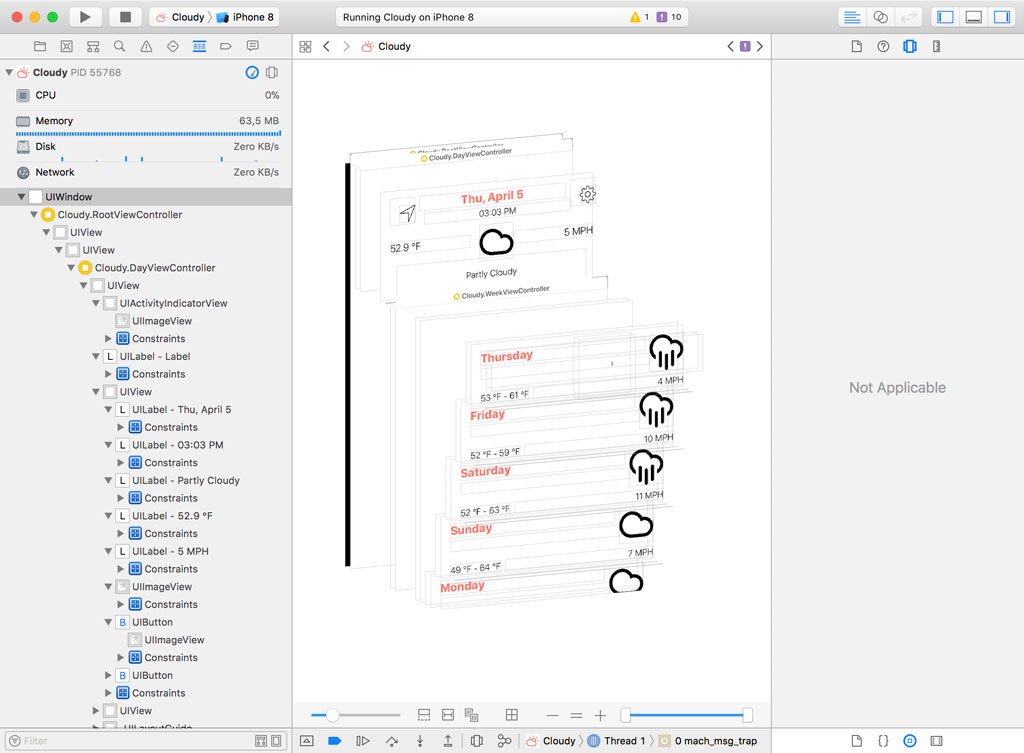Click the Run button
The image size is (1024, 753).
[x=86, y=16]
